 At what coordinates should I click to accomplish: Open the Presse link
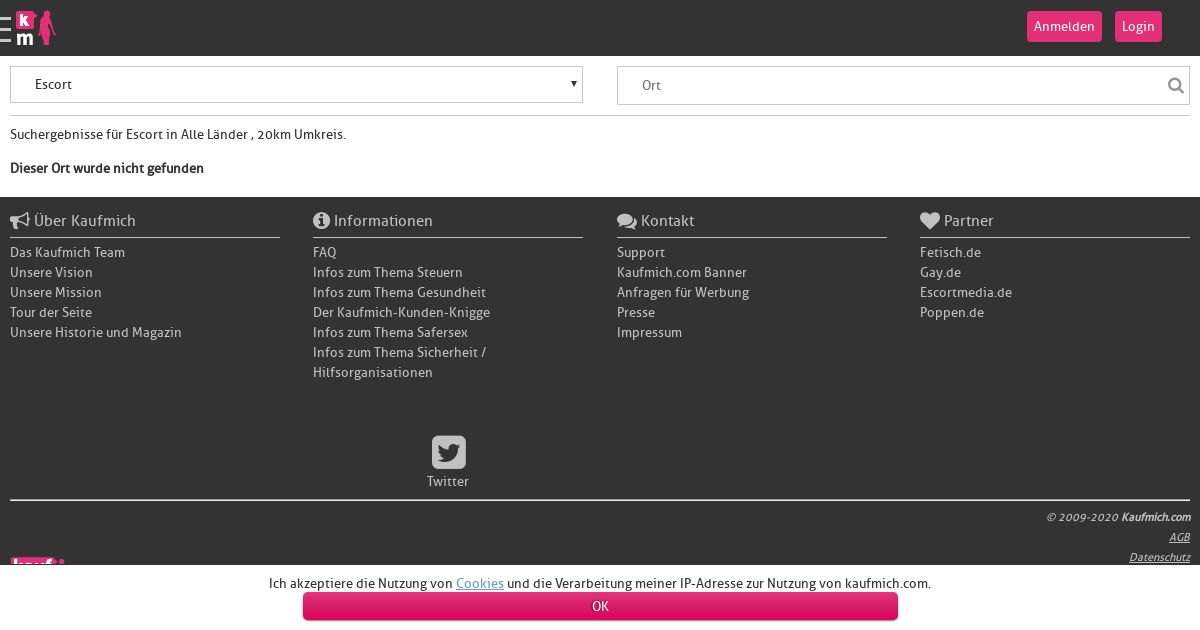coord(636,312)
